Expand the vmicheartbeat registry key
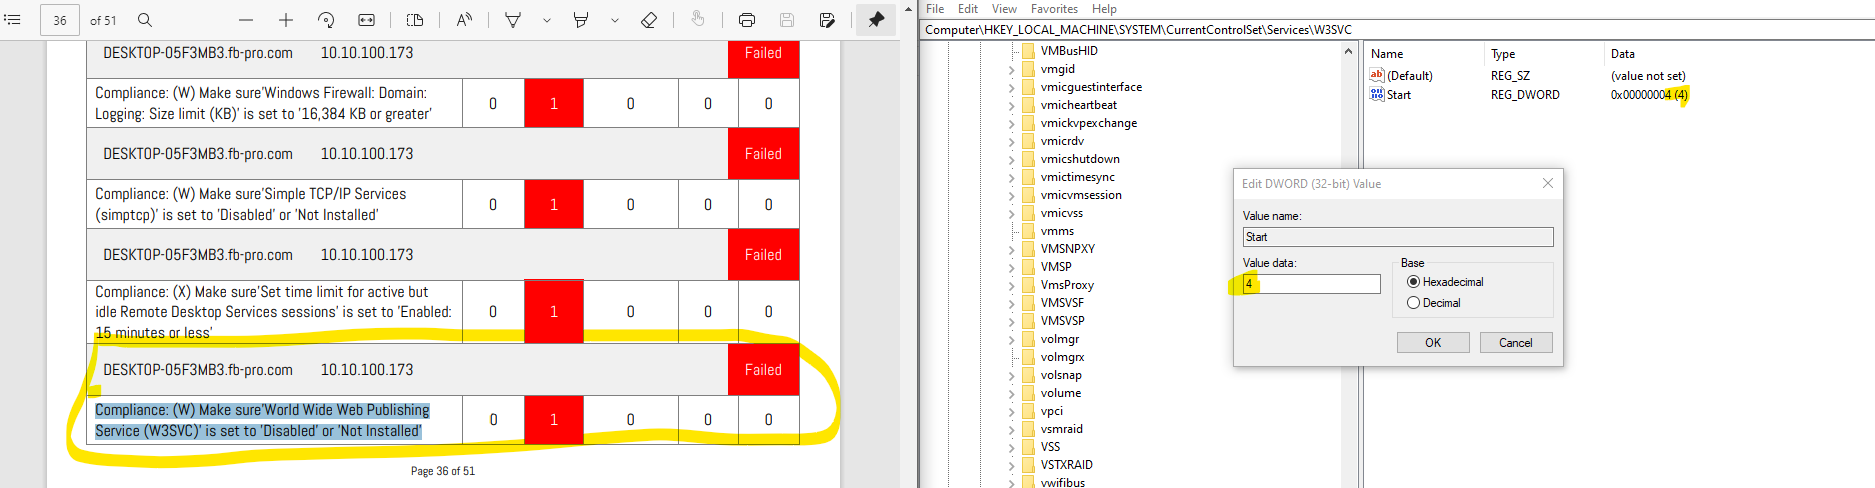 coord(1011,106)
